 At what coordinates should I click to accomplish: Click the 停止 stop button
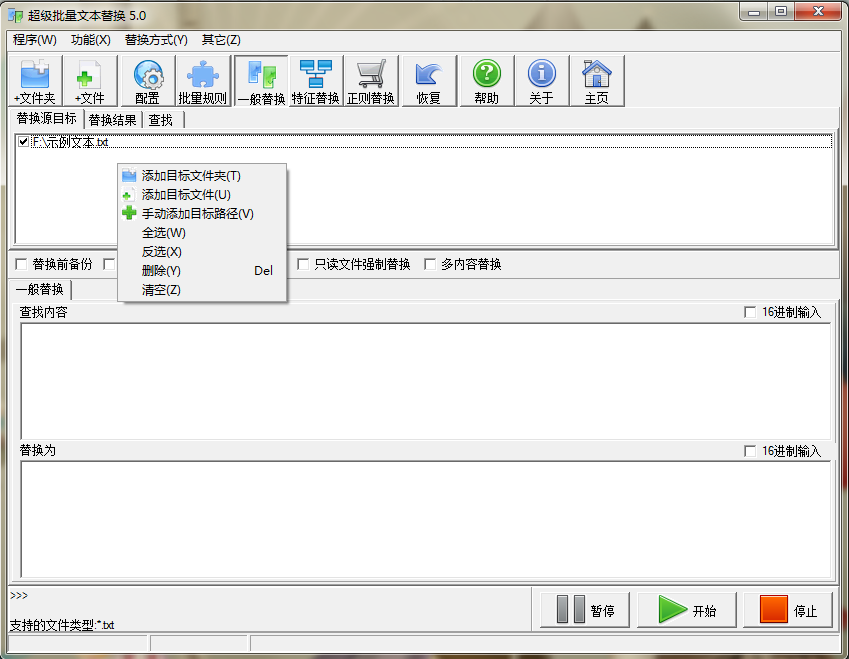tap(788, 610)
